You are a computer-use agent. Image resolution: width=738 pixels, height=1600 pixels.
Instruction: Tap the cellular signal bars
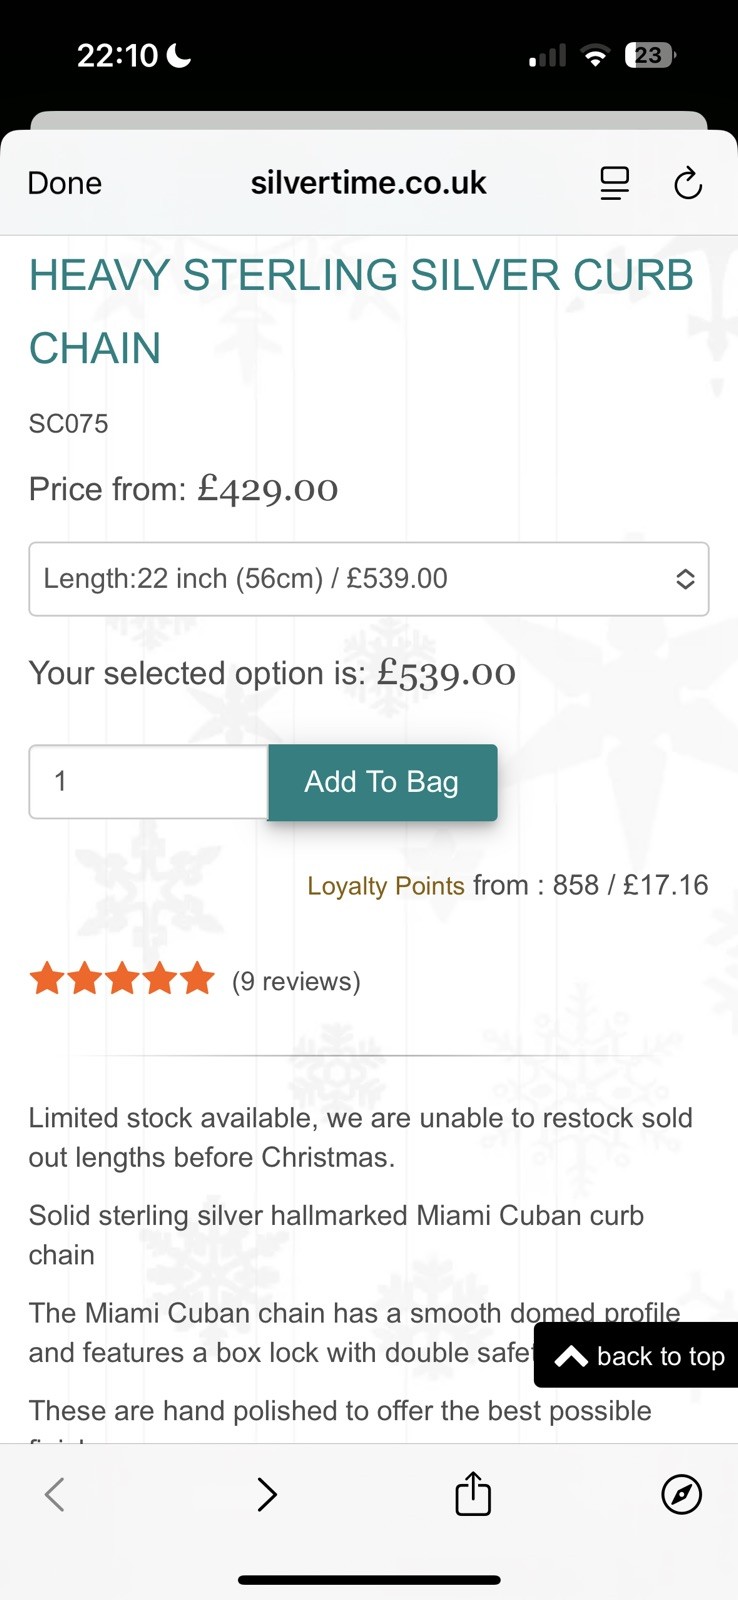coord(547,56)
